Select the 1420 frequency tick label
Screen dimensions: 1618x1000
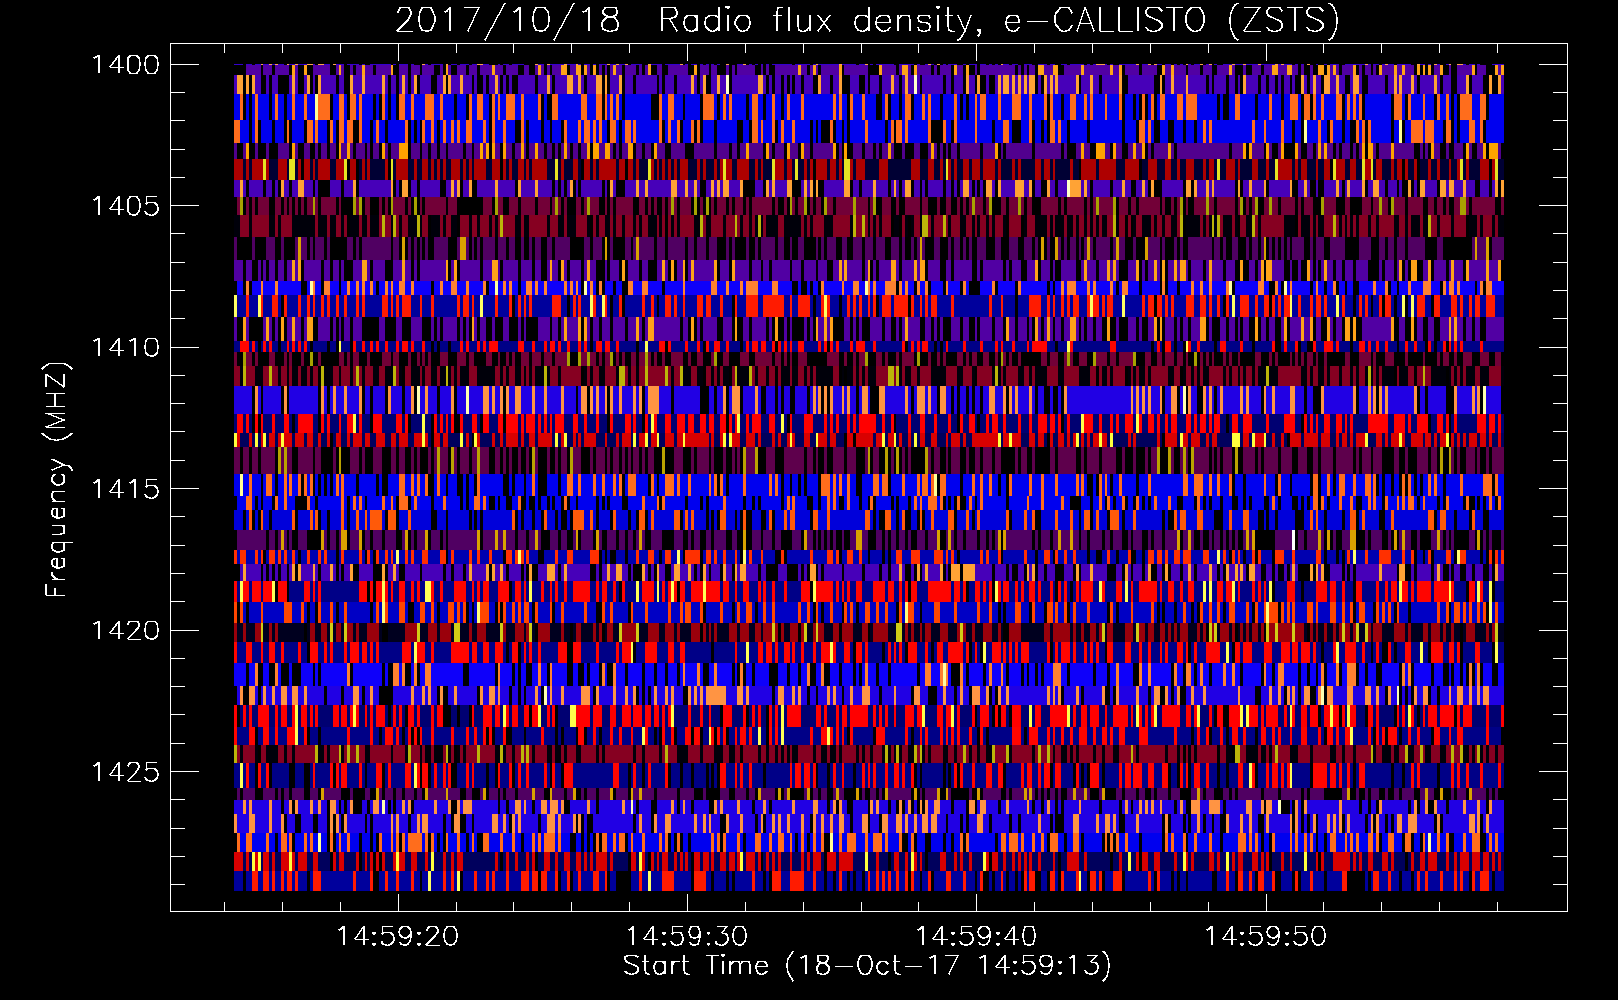point(125,631)
